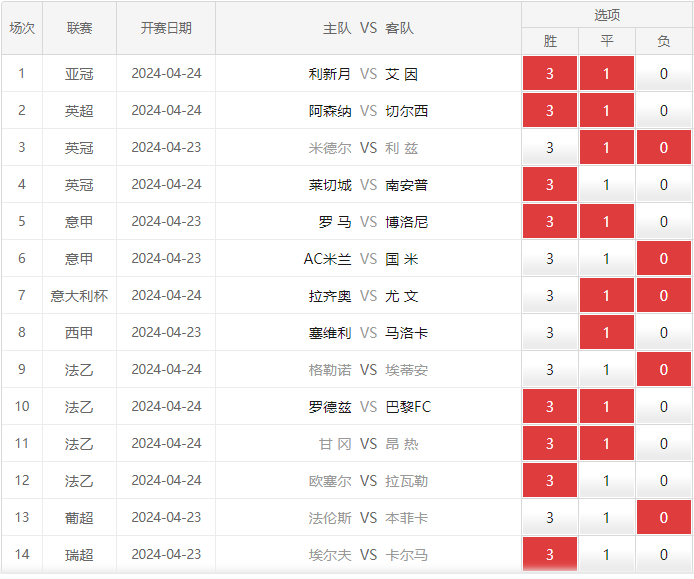Viewport: 694px width, 579px height.
Task: Select win option 3 for 塞维利 vs 马洛卡
Action: pyautogui.click(x=550, y=332)
